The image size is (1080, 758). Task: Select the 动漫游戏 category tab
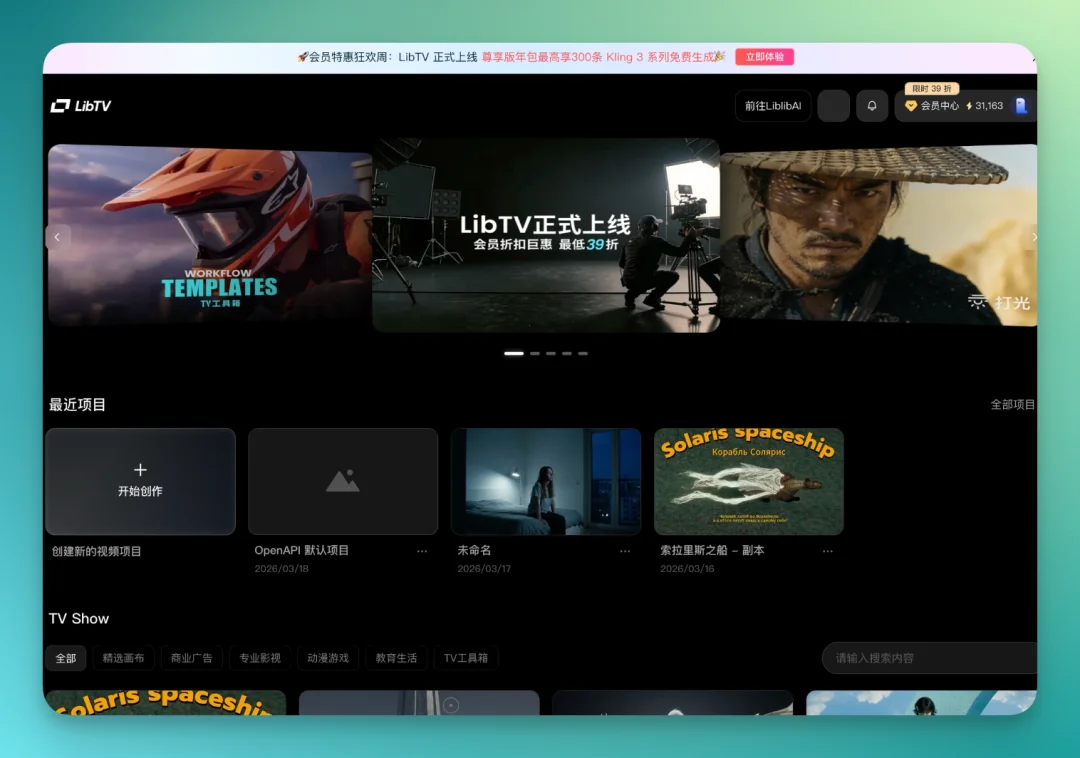[327, 658]
